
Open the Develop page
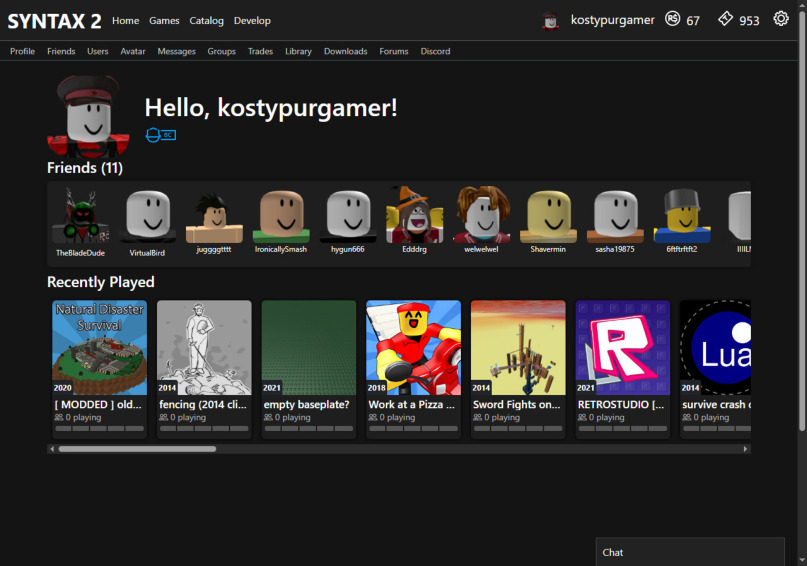tap(252, 21)
